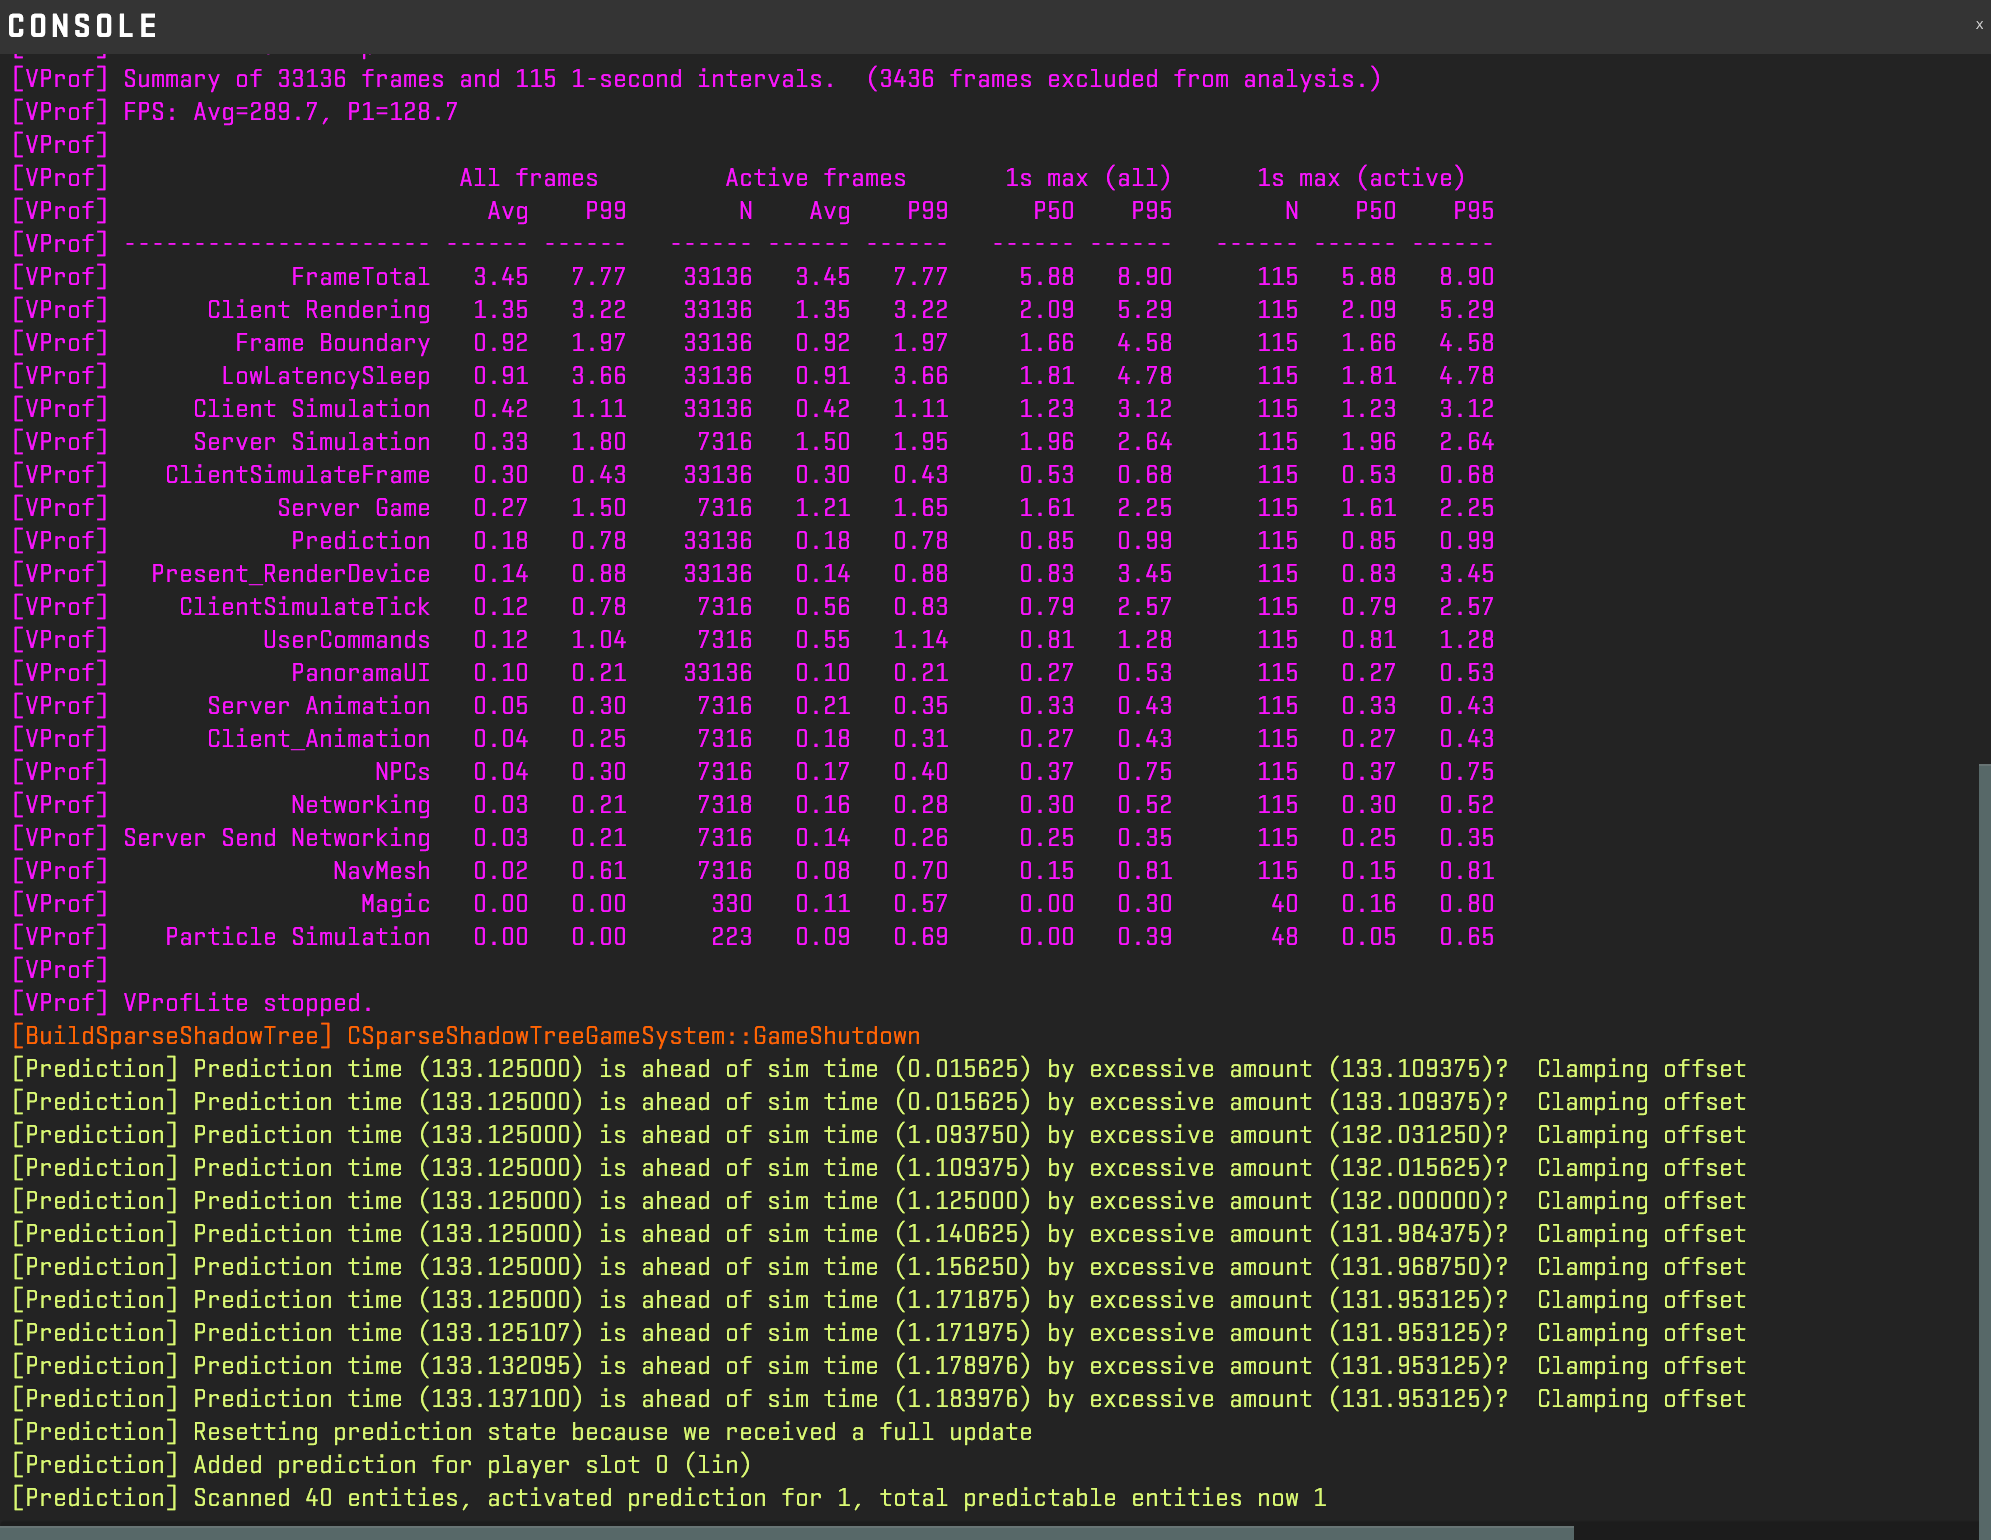This screenshot has width=1991, height=1540.
Task: Click the empty vertical scrollbar track above thumb
Action: pyautogui.click(x=1984, y=400)
